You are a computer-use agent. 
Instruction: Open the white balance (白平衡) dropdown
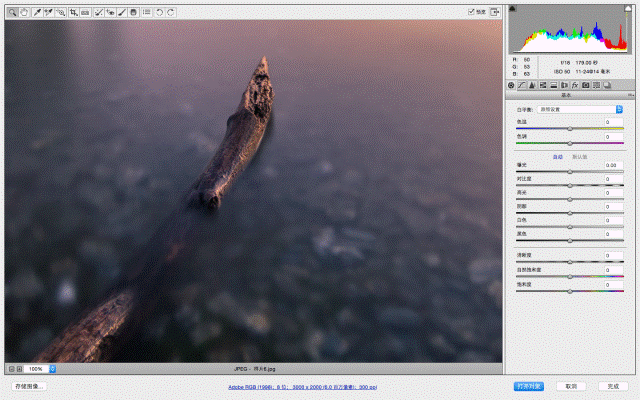(581, 108)
